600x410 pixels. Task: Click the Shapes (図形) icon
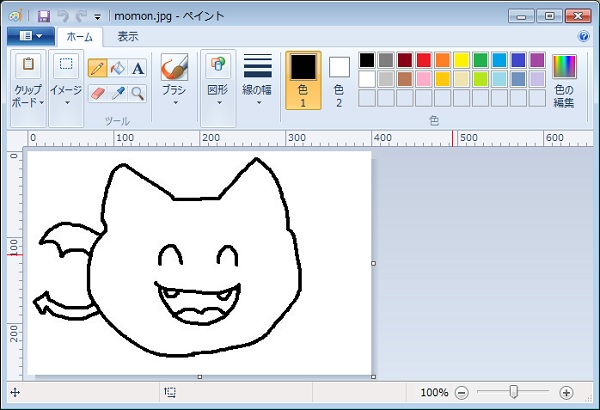tap(218, 66)
